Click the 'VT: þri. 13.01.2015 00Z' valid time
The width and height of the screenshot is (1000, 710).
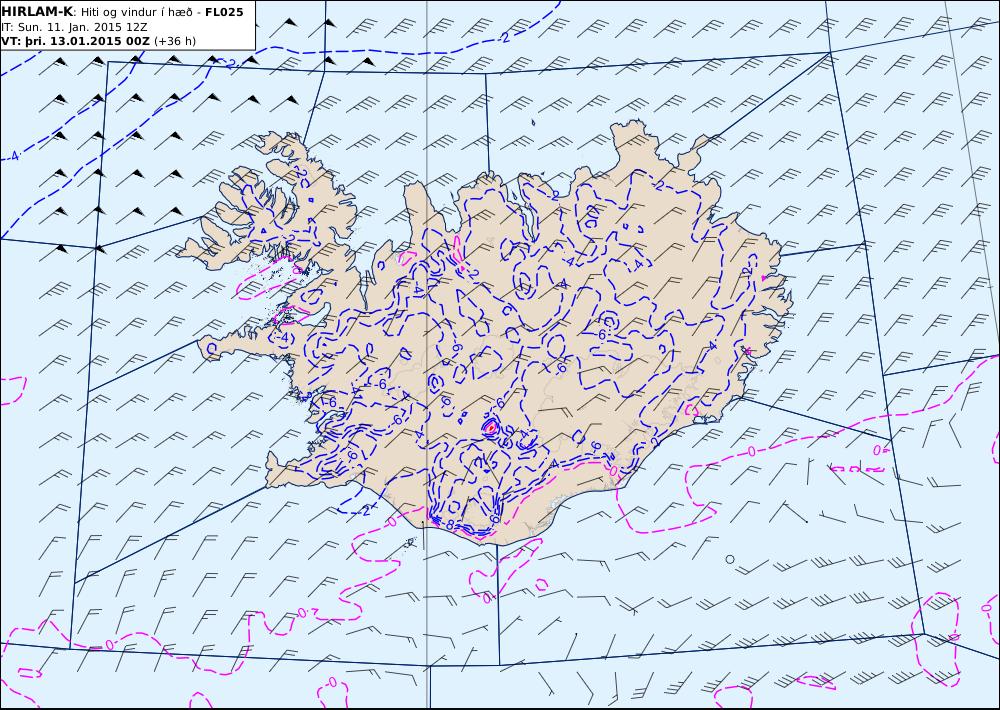76,41
